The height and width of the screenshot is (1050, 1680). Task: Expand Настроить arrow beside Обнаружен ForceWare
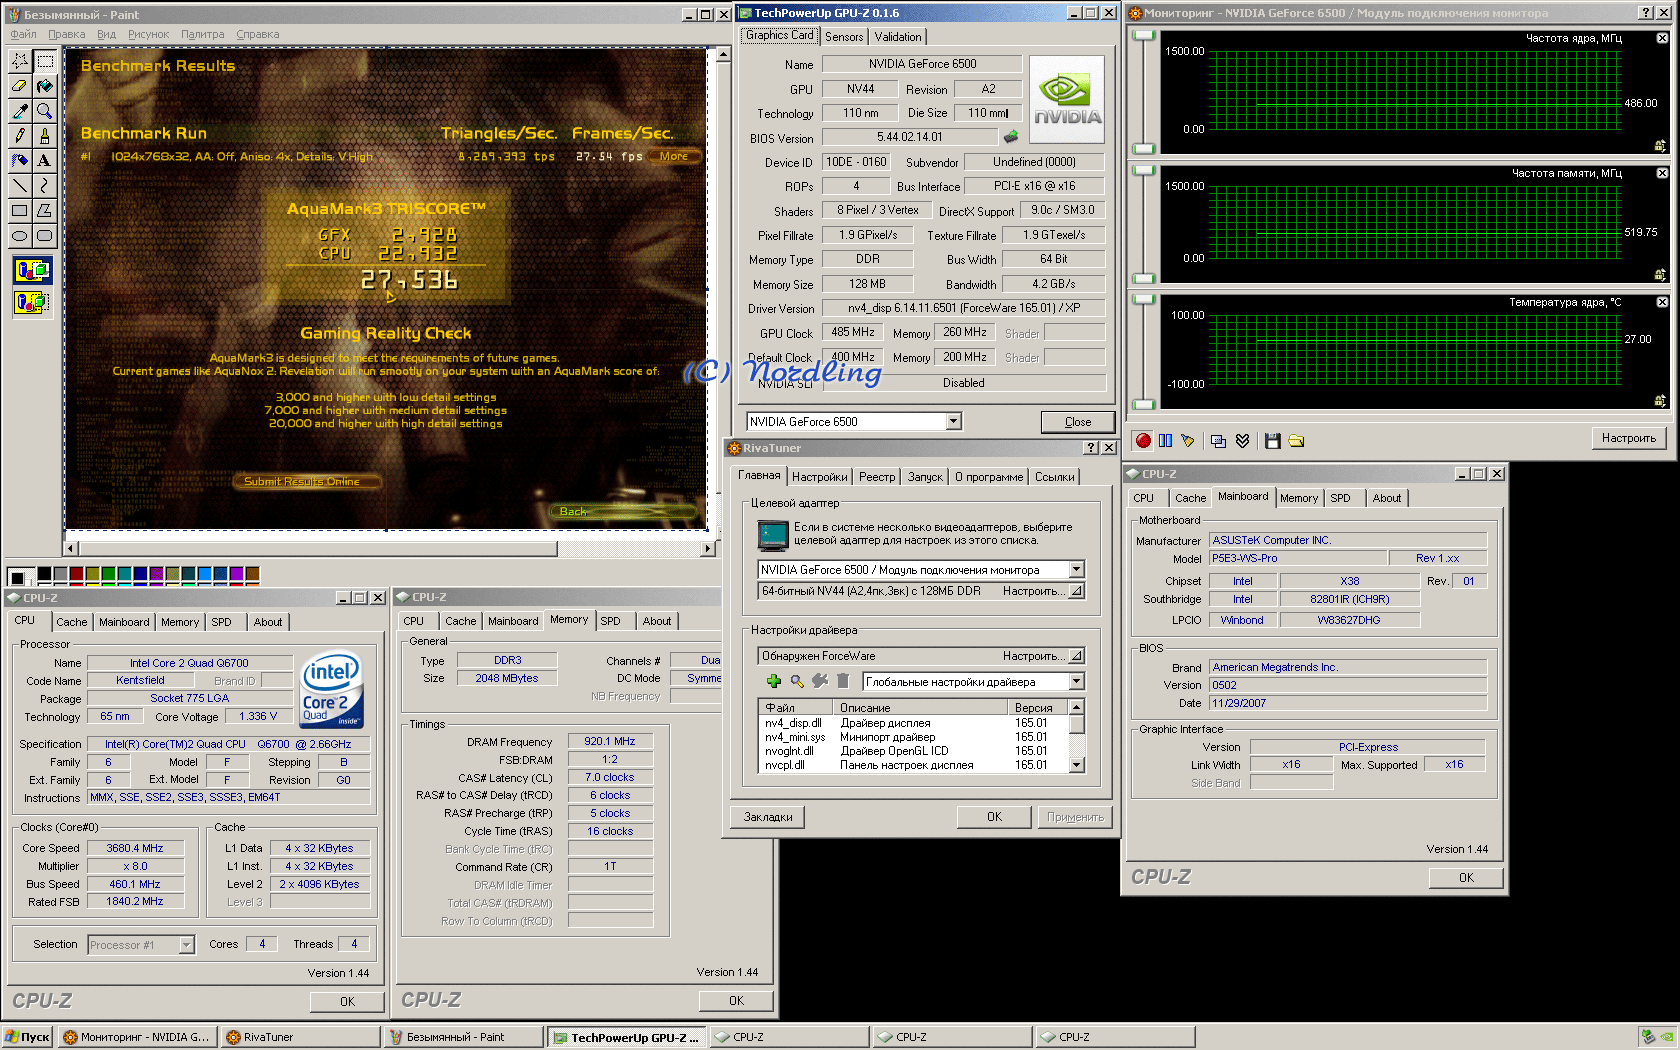(1076, 656)
